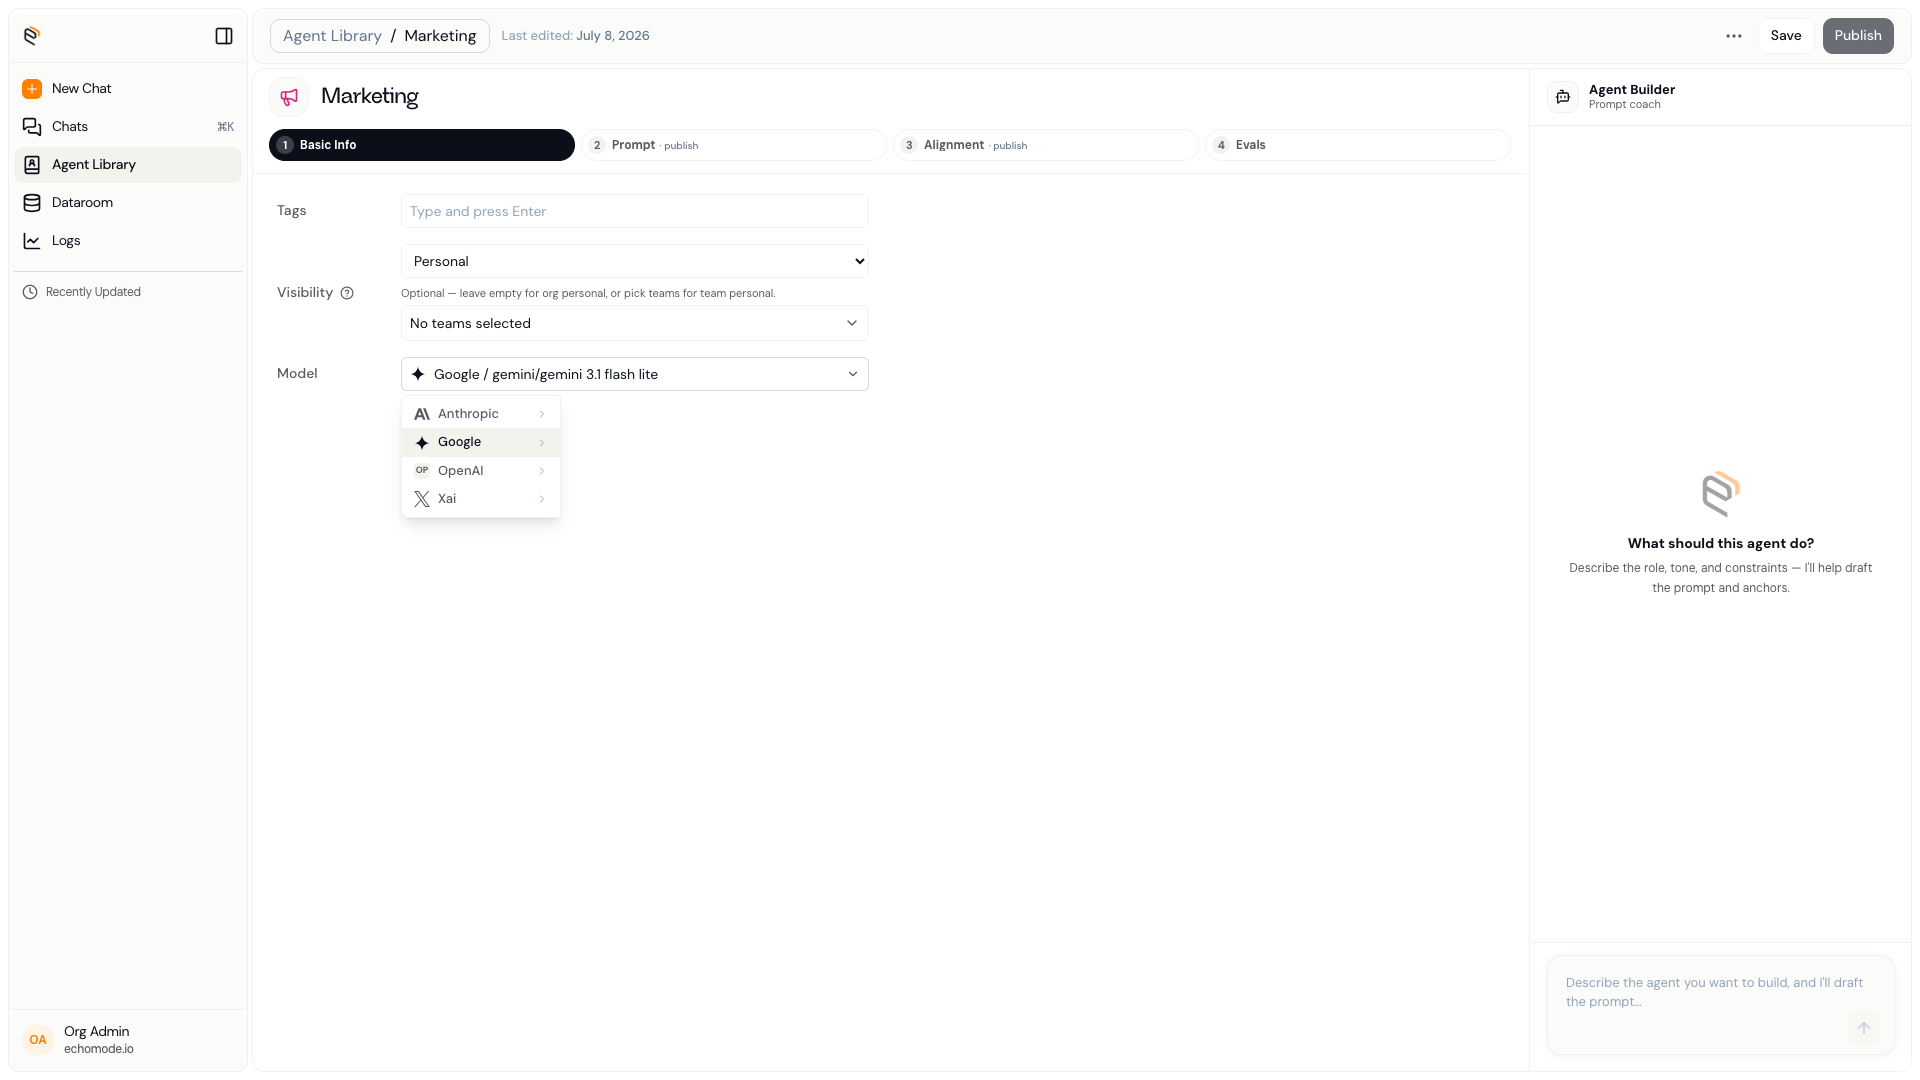Click the Visibility help question mark icon
This screenshot has height=1080, width=1920.
tap(347, 293)
